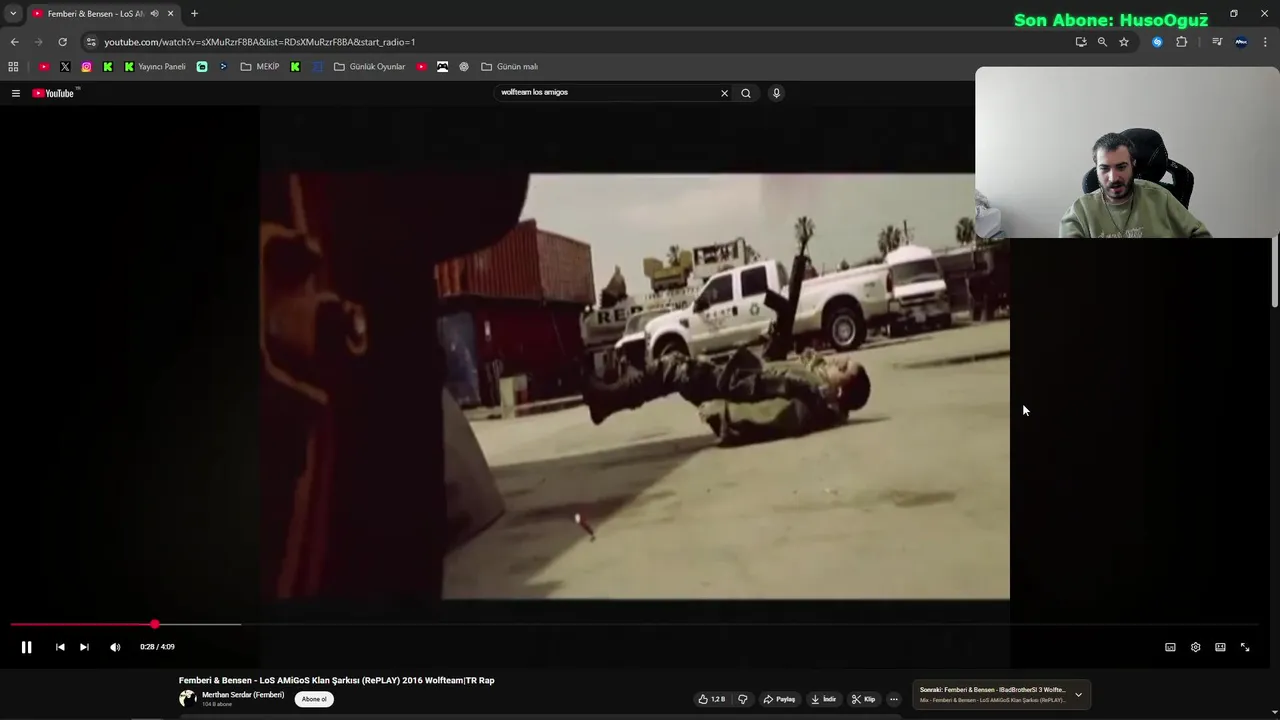This screenshot has width=1280, height=720.
Task: Open the zoom magnifier in address bar
Action: click(x=1102, y=42)
